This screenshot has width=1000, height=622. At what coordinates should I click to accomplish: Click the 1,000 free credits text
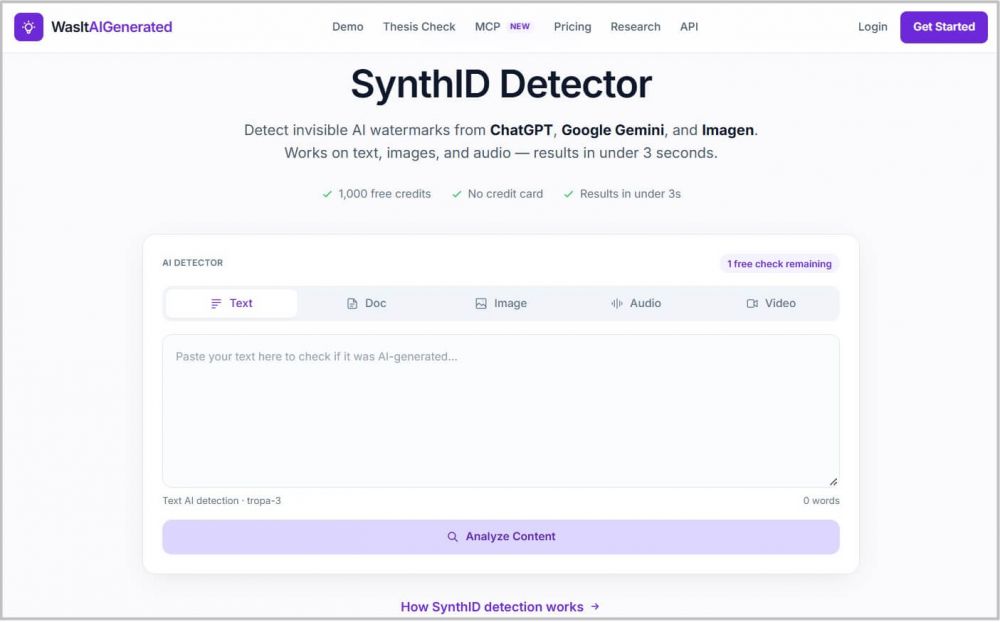385,194
